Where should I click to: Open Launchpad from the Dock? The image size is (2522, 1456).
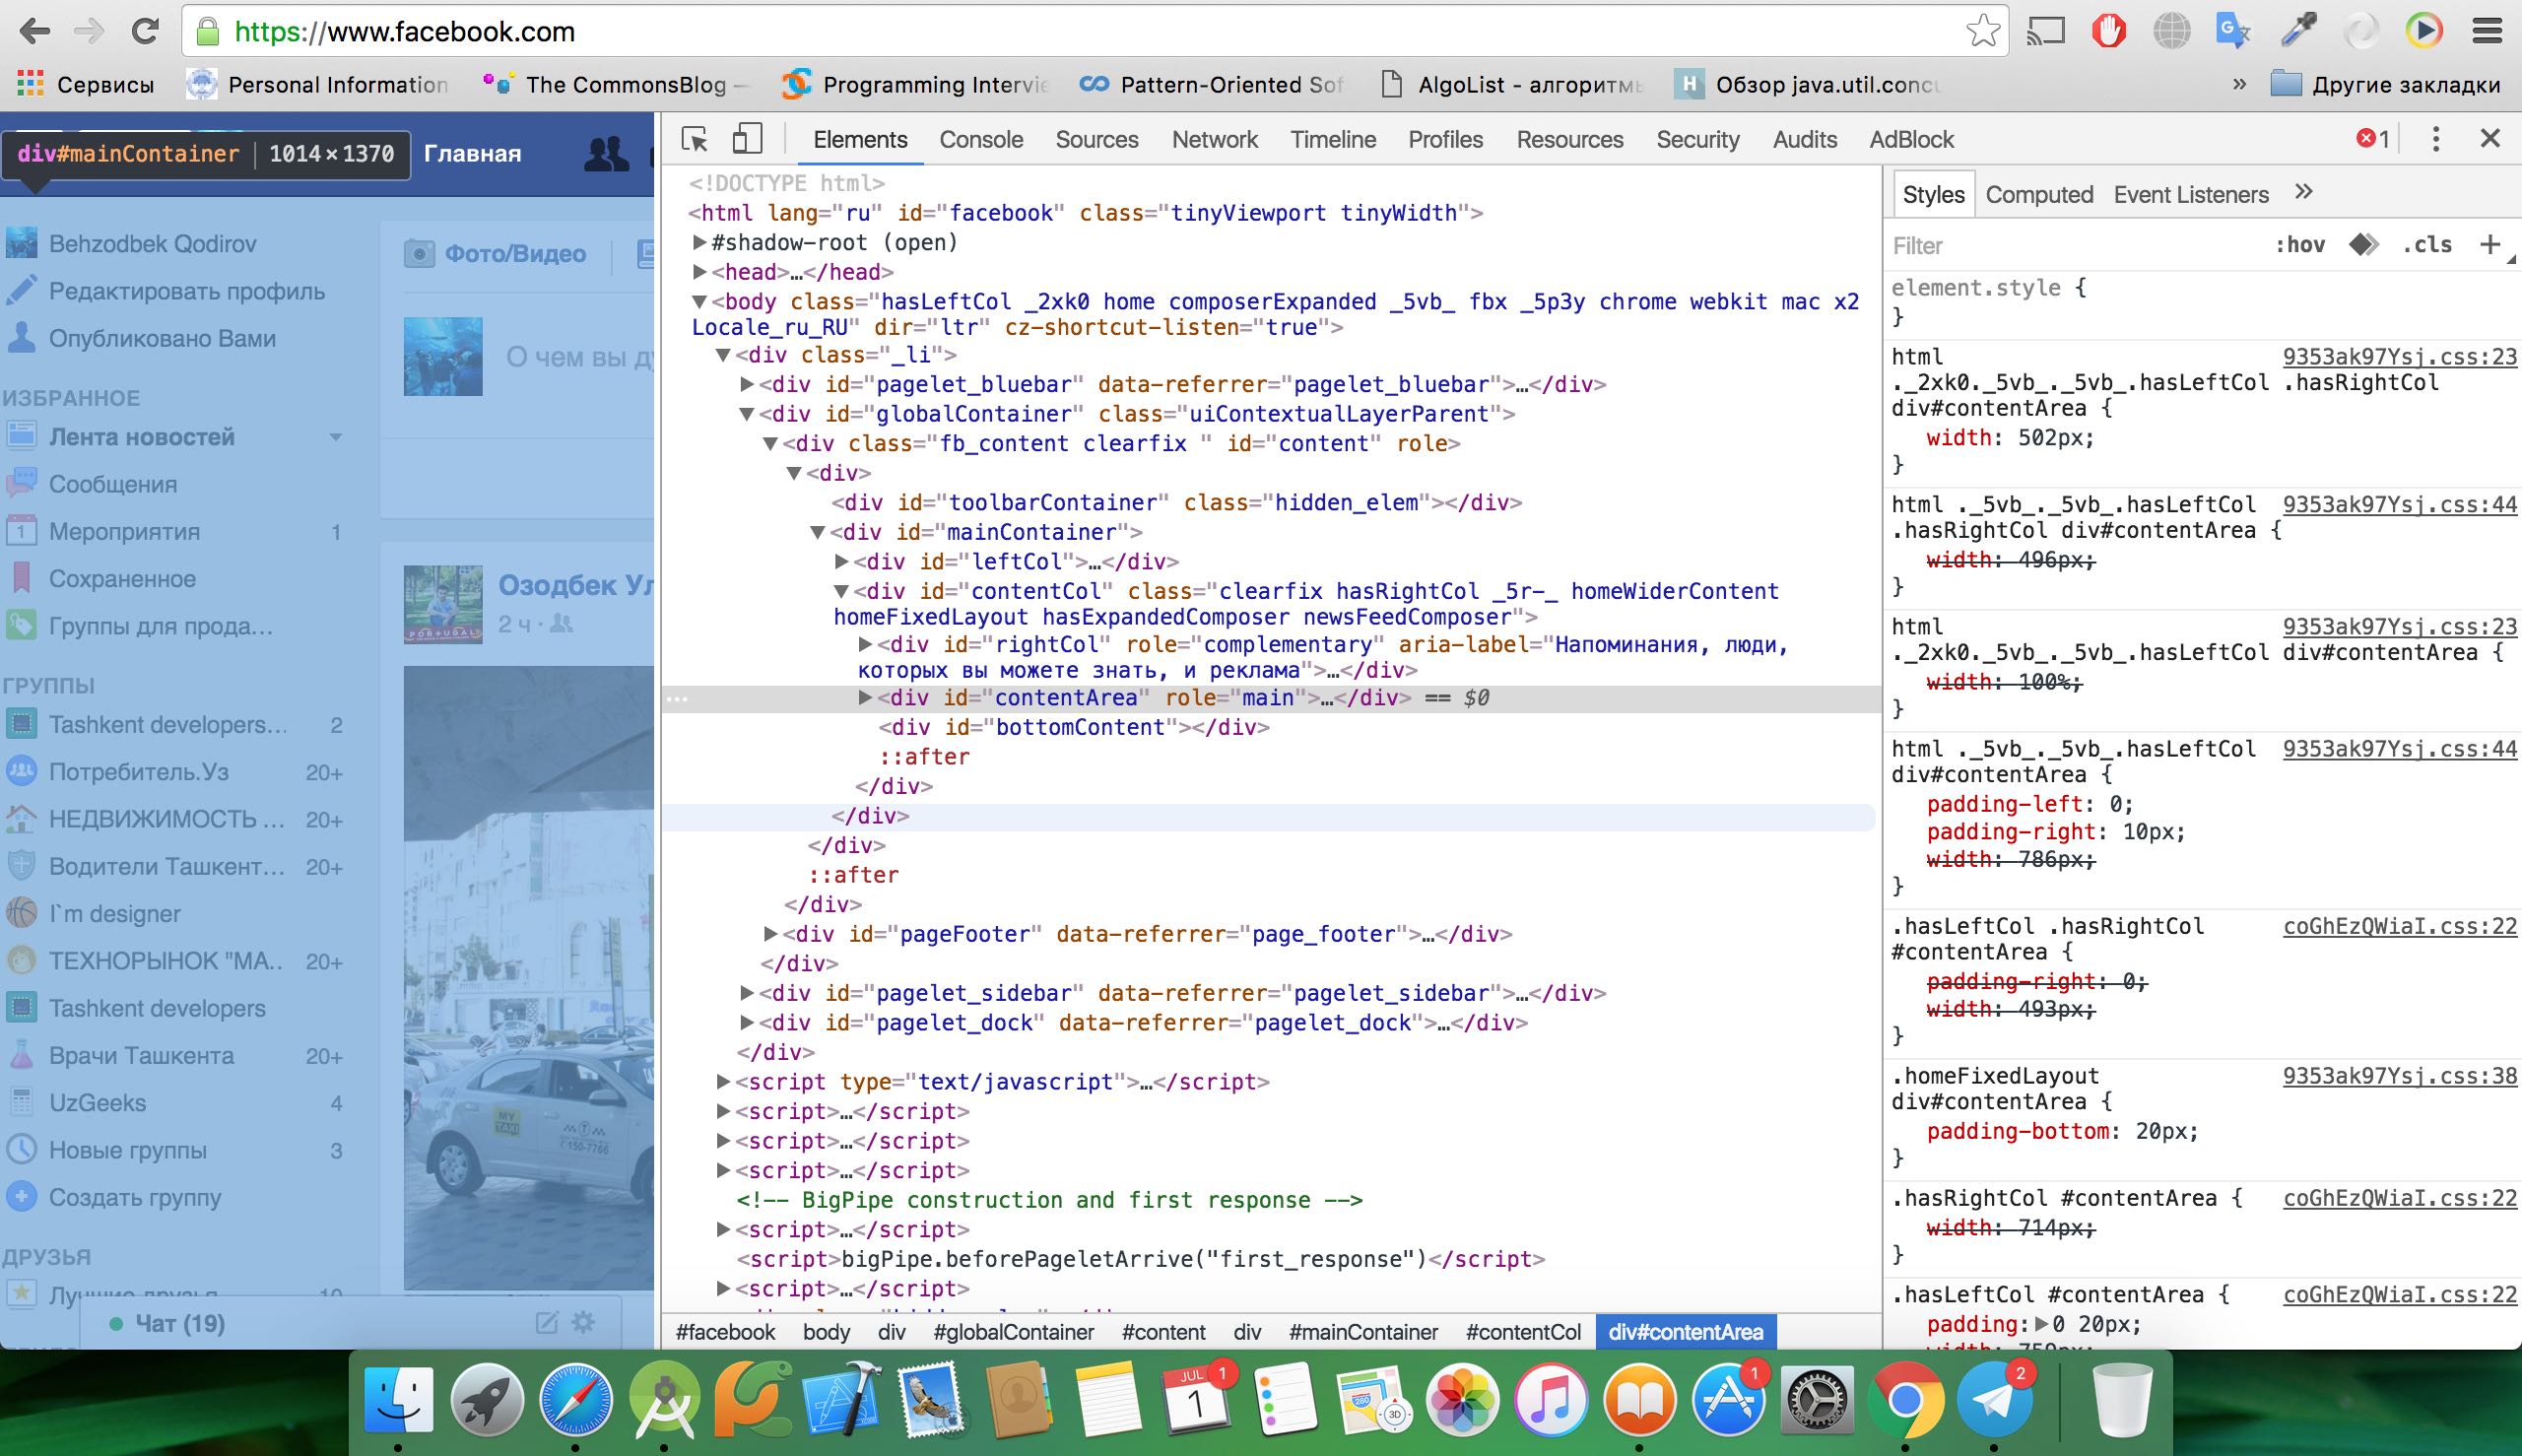pyautogui.click(x=487, y=1401)
